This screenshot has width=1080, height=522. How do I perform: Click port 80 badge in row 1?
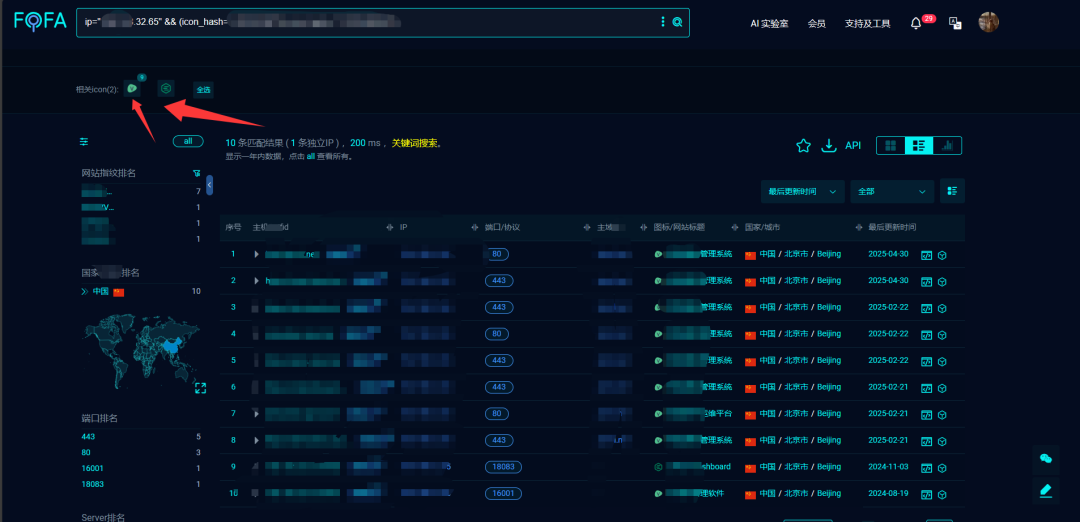coord(497,254)
